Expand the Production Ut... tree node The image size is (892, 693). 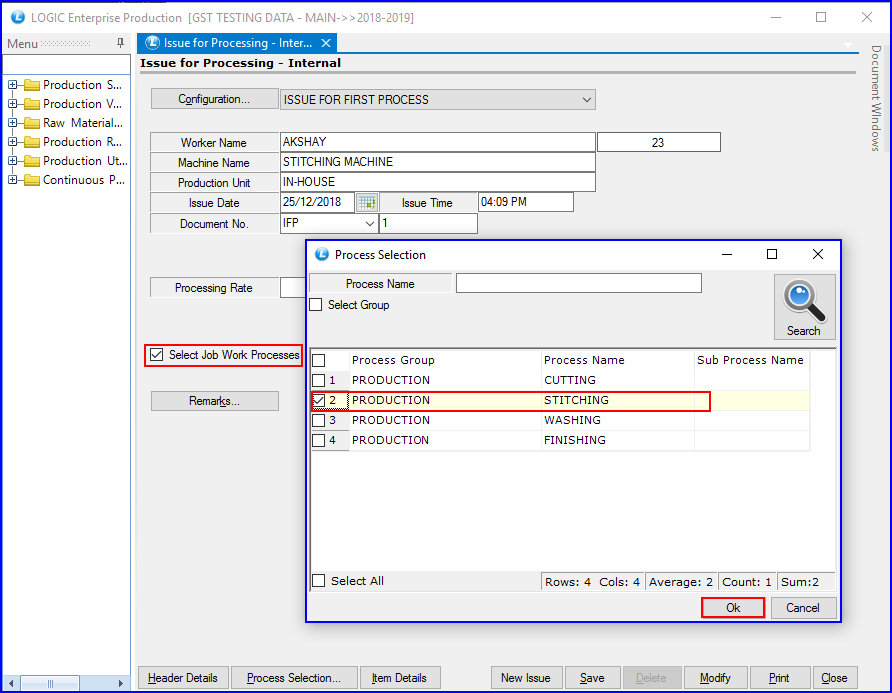(x=13, y=161)
